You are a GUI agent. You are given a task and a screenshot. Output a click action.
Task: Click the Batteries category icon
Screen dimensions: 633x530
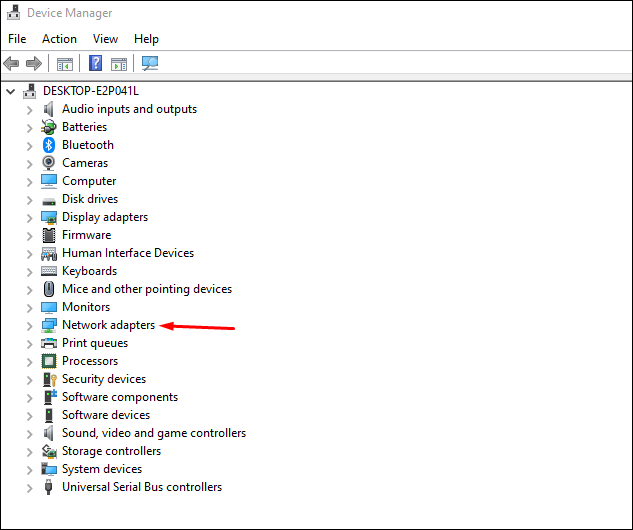[x=49, y=127]
